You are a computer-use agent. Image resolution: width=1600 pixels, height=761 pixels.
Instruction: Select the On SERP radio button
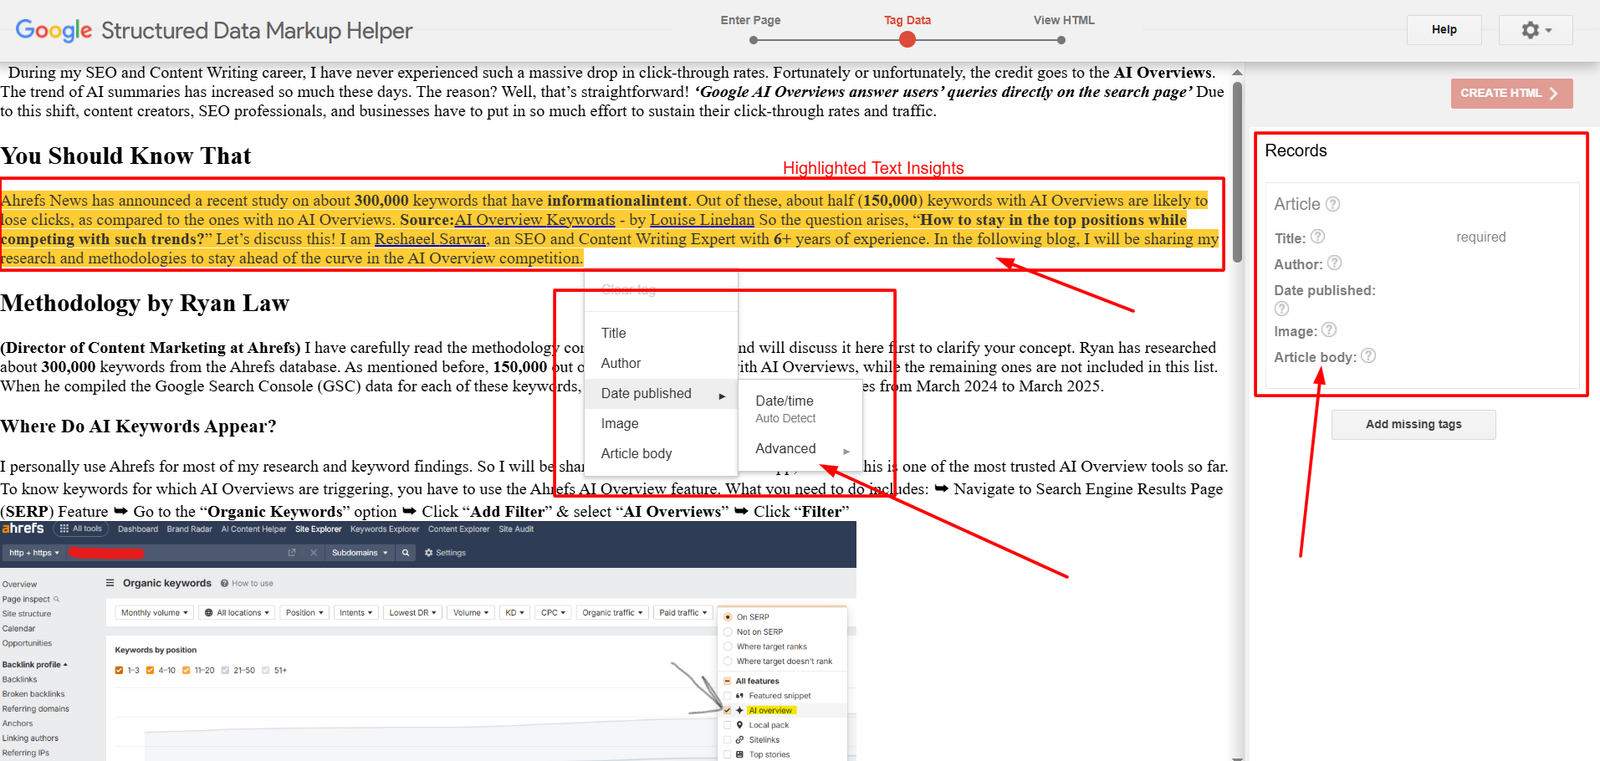(728, 617)
